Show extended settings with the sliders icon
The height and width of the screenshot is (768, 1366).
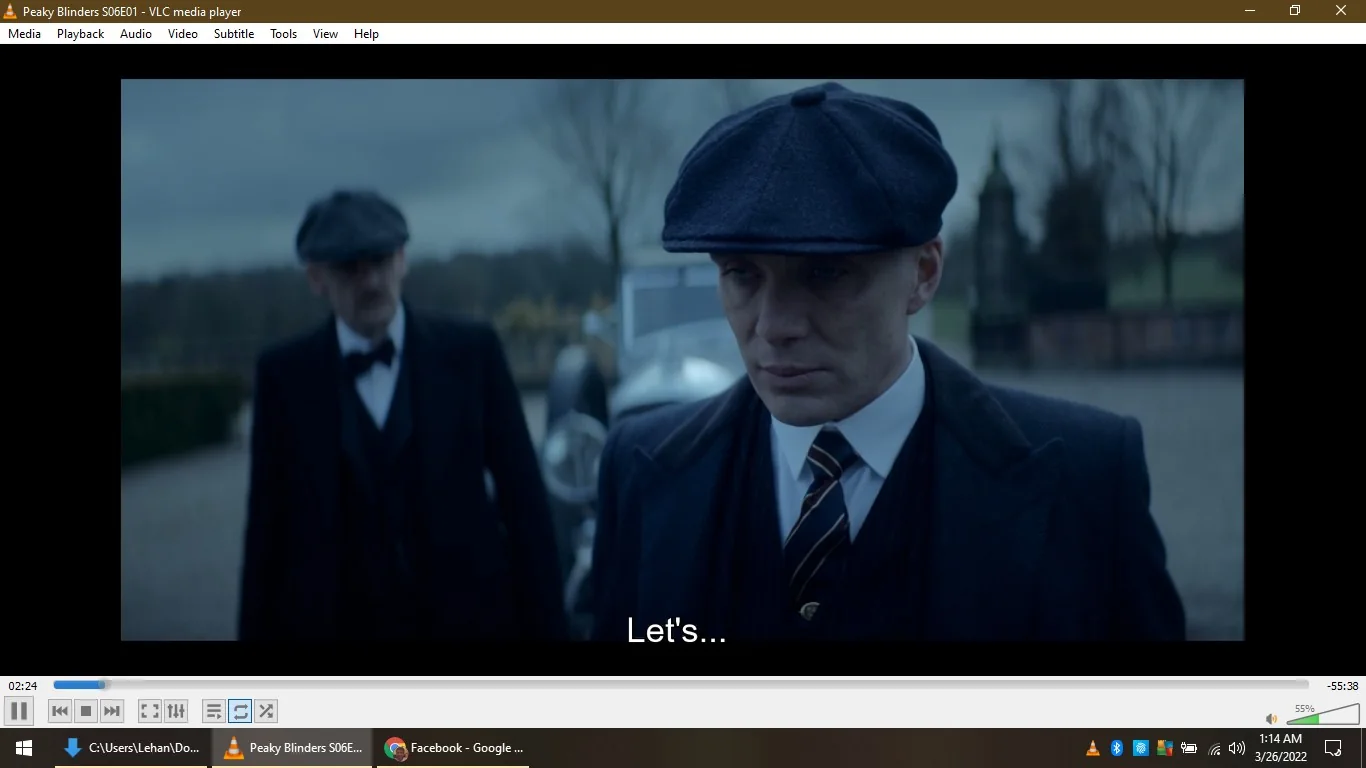(176, 711)
